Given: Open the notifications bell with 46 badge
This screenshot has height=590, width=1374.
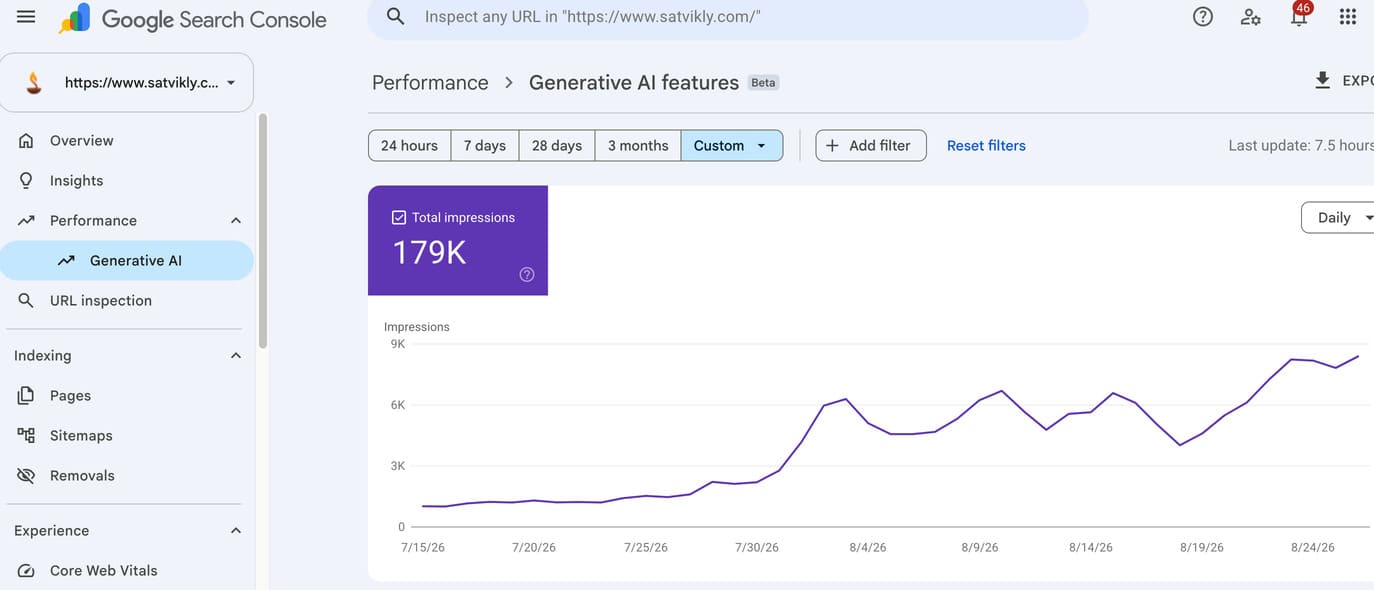Looking at the screenshot, I should coord(1299,14).
